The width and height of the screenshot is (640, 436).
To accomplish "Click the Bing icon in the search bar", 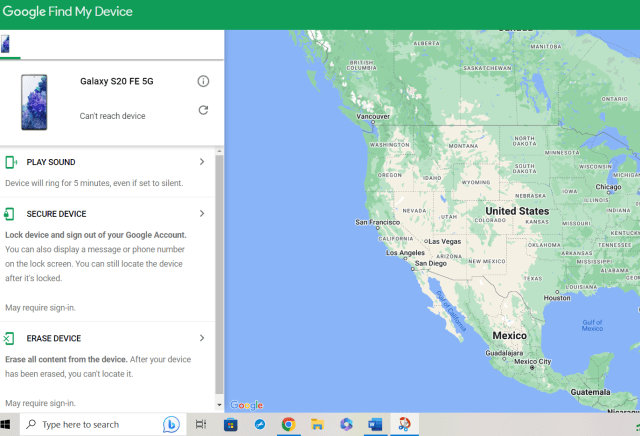I will coord(171,424).
